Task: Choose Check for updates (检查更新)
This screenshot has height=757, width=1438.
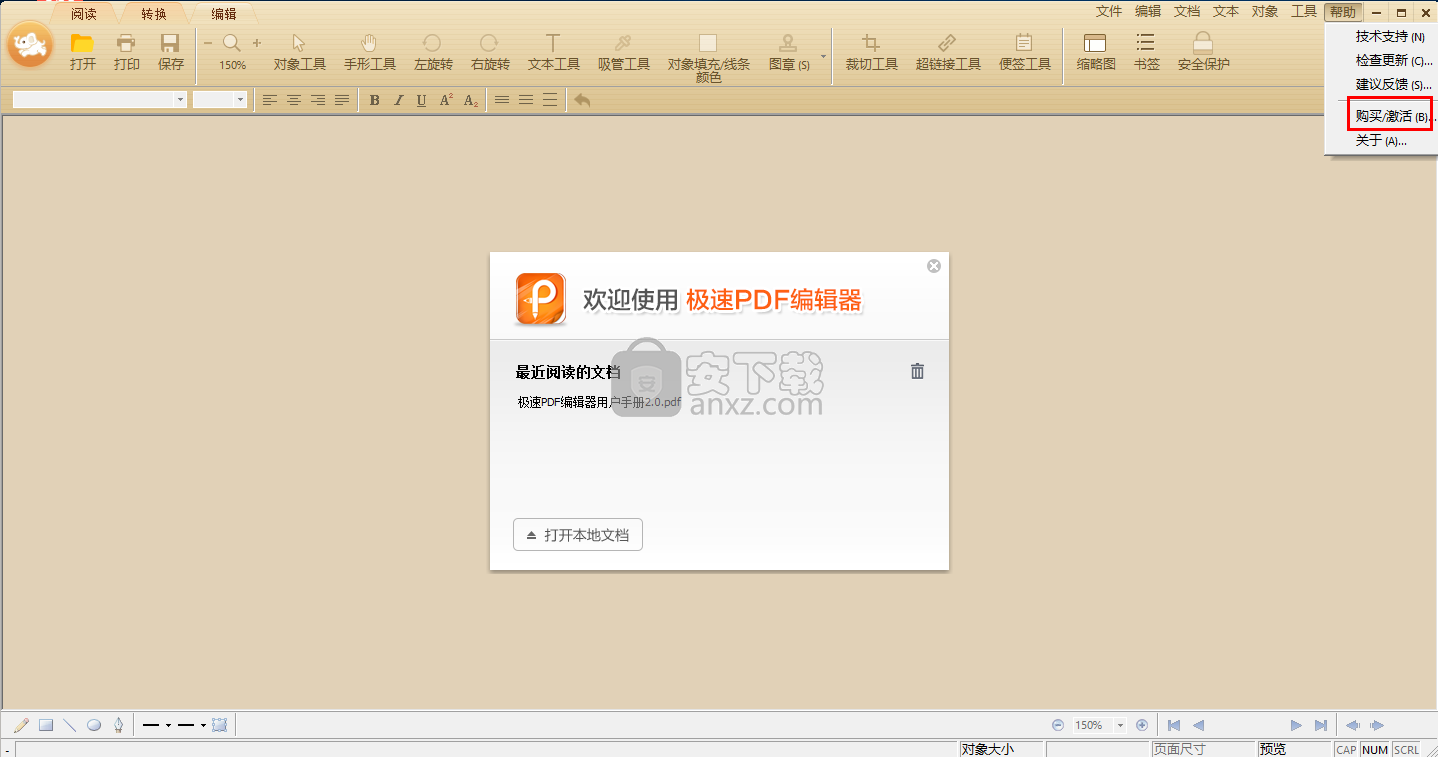Action: 1393,60
